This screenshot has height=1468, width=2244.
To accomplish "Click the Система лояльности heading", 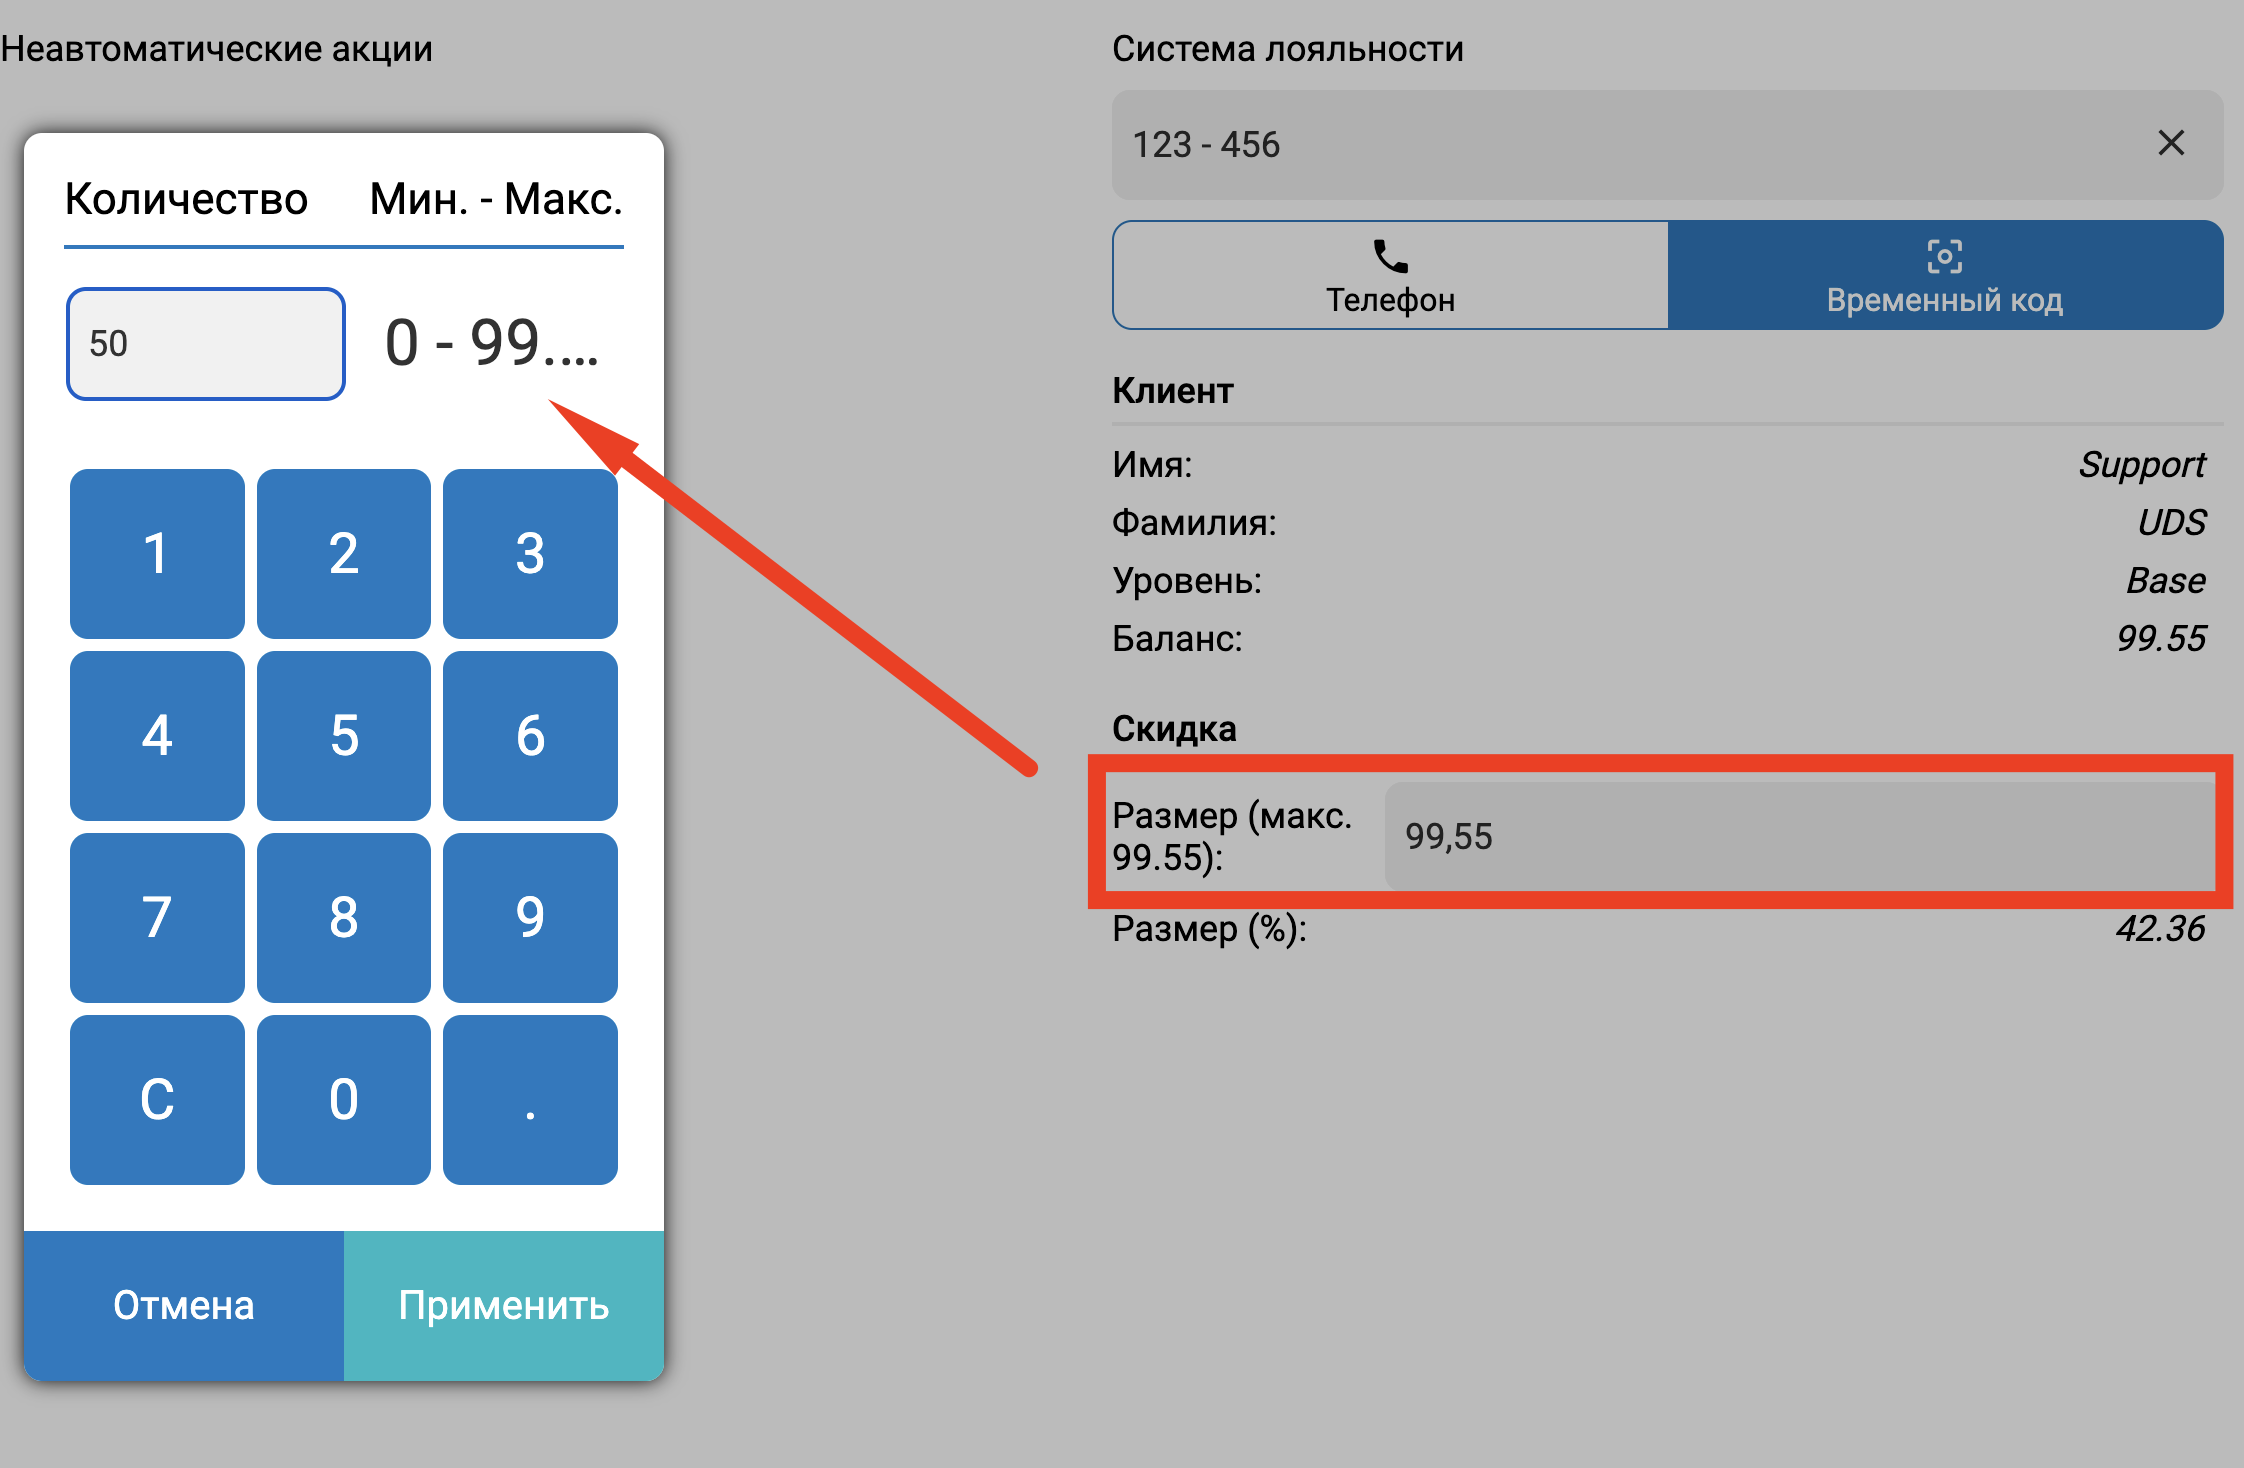I will point(1288,48).
